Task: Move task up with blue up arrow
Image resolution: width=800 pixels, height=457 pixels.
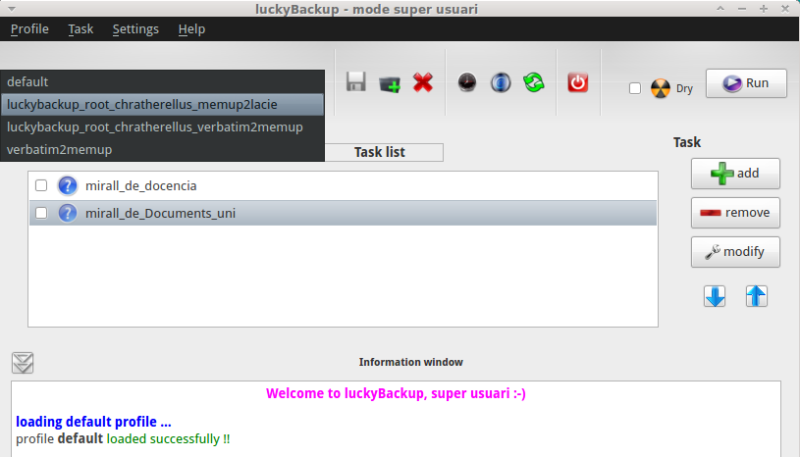Action: pos(757,296)
